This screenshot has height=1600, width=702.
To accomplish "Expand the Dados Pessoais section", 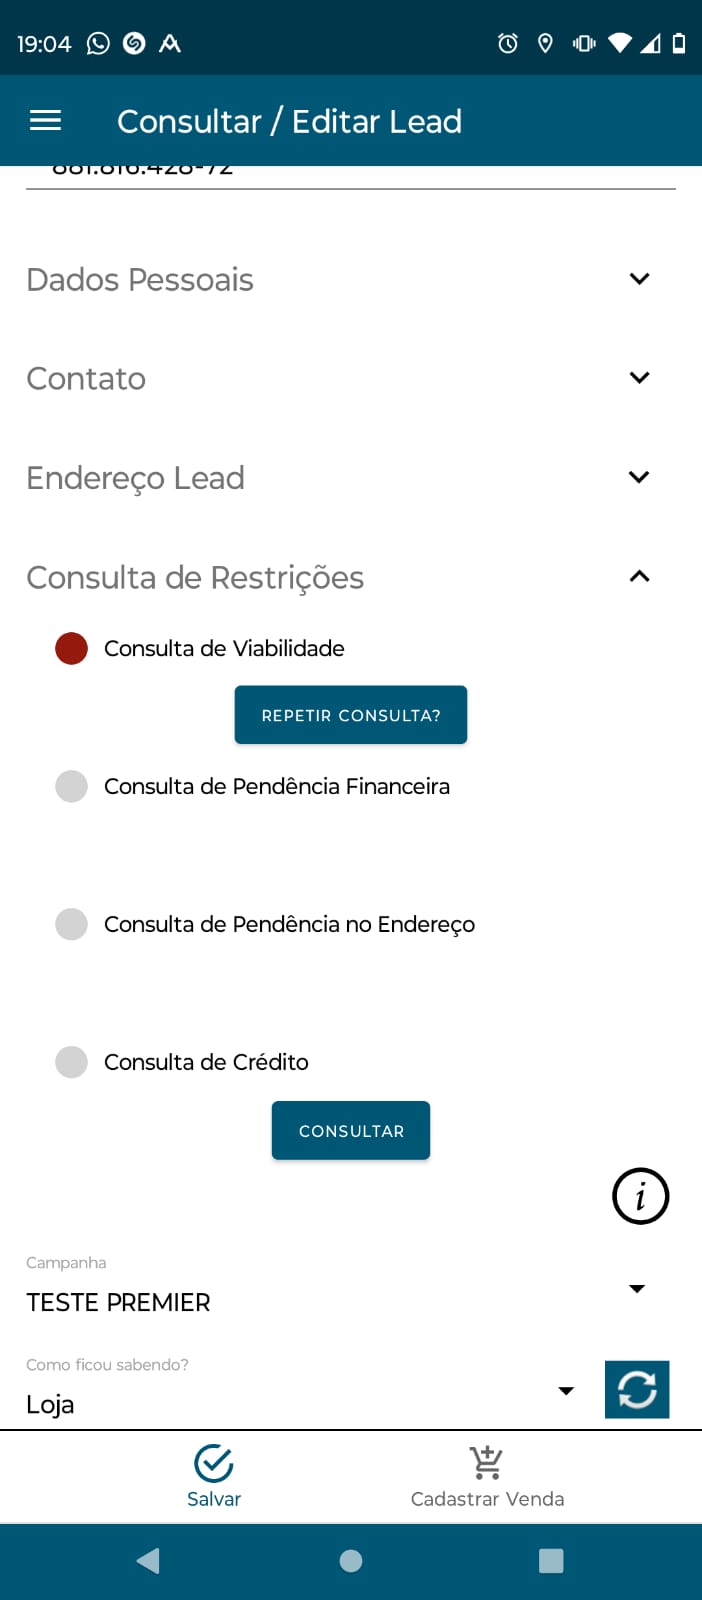I will (x=639, y=279).
